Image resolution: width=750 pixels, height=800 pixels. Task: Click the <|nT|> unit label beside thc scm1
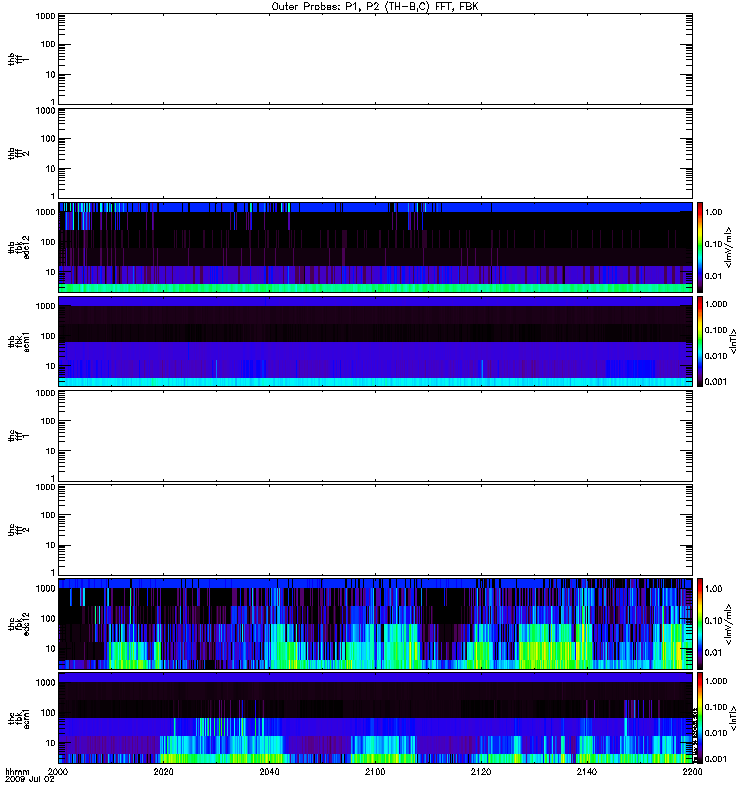pyautogui.click(x=734, y=718)
